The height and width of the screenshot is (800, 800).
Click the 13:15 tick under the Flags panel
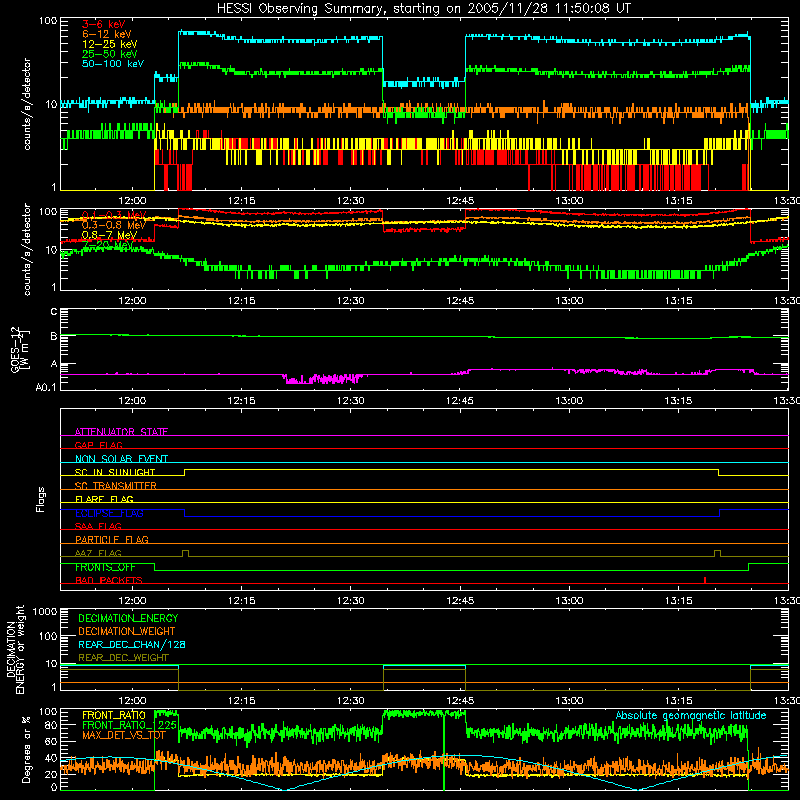(678, 601)
